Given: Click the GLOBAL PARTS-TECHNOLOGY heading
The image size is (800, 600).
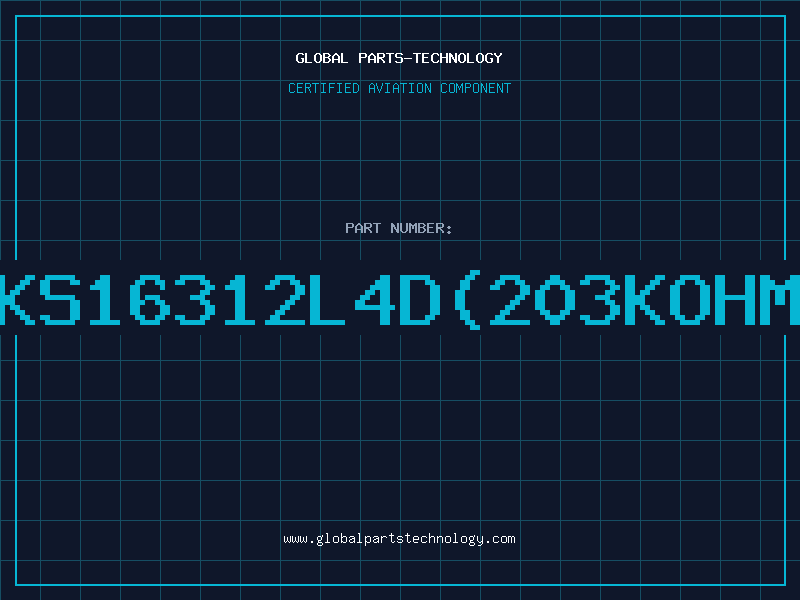Looking at the screenshot, I should point(399,58).
